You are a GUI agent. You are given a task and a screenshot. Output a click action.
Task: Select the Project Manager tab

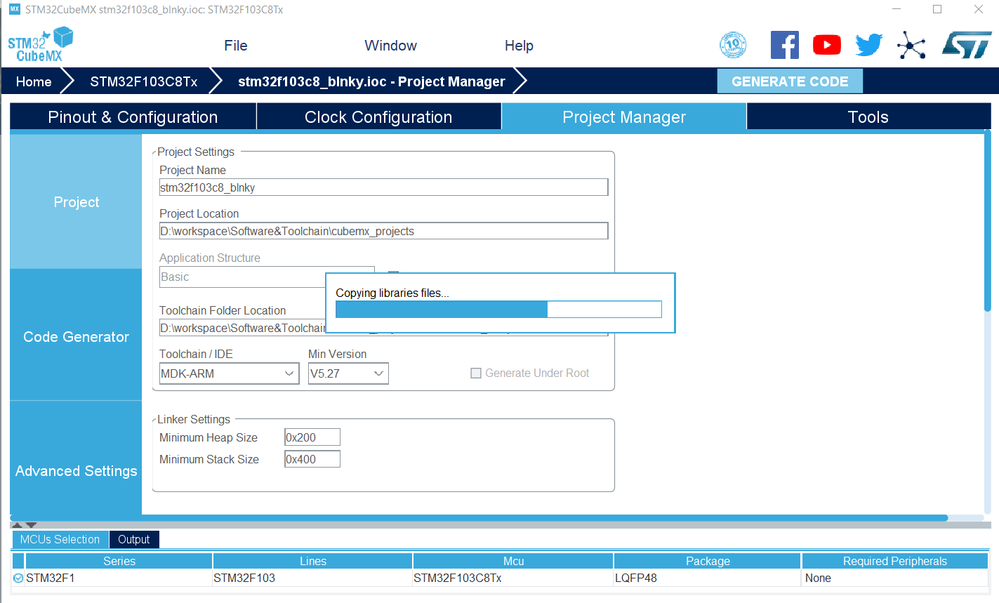[624, 117]
